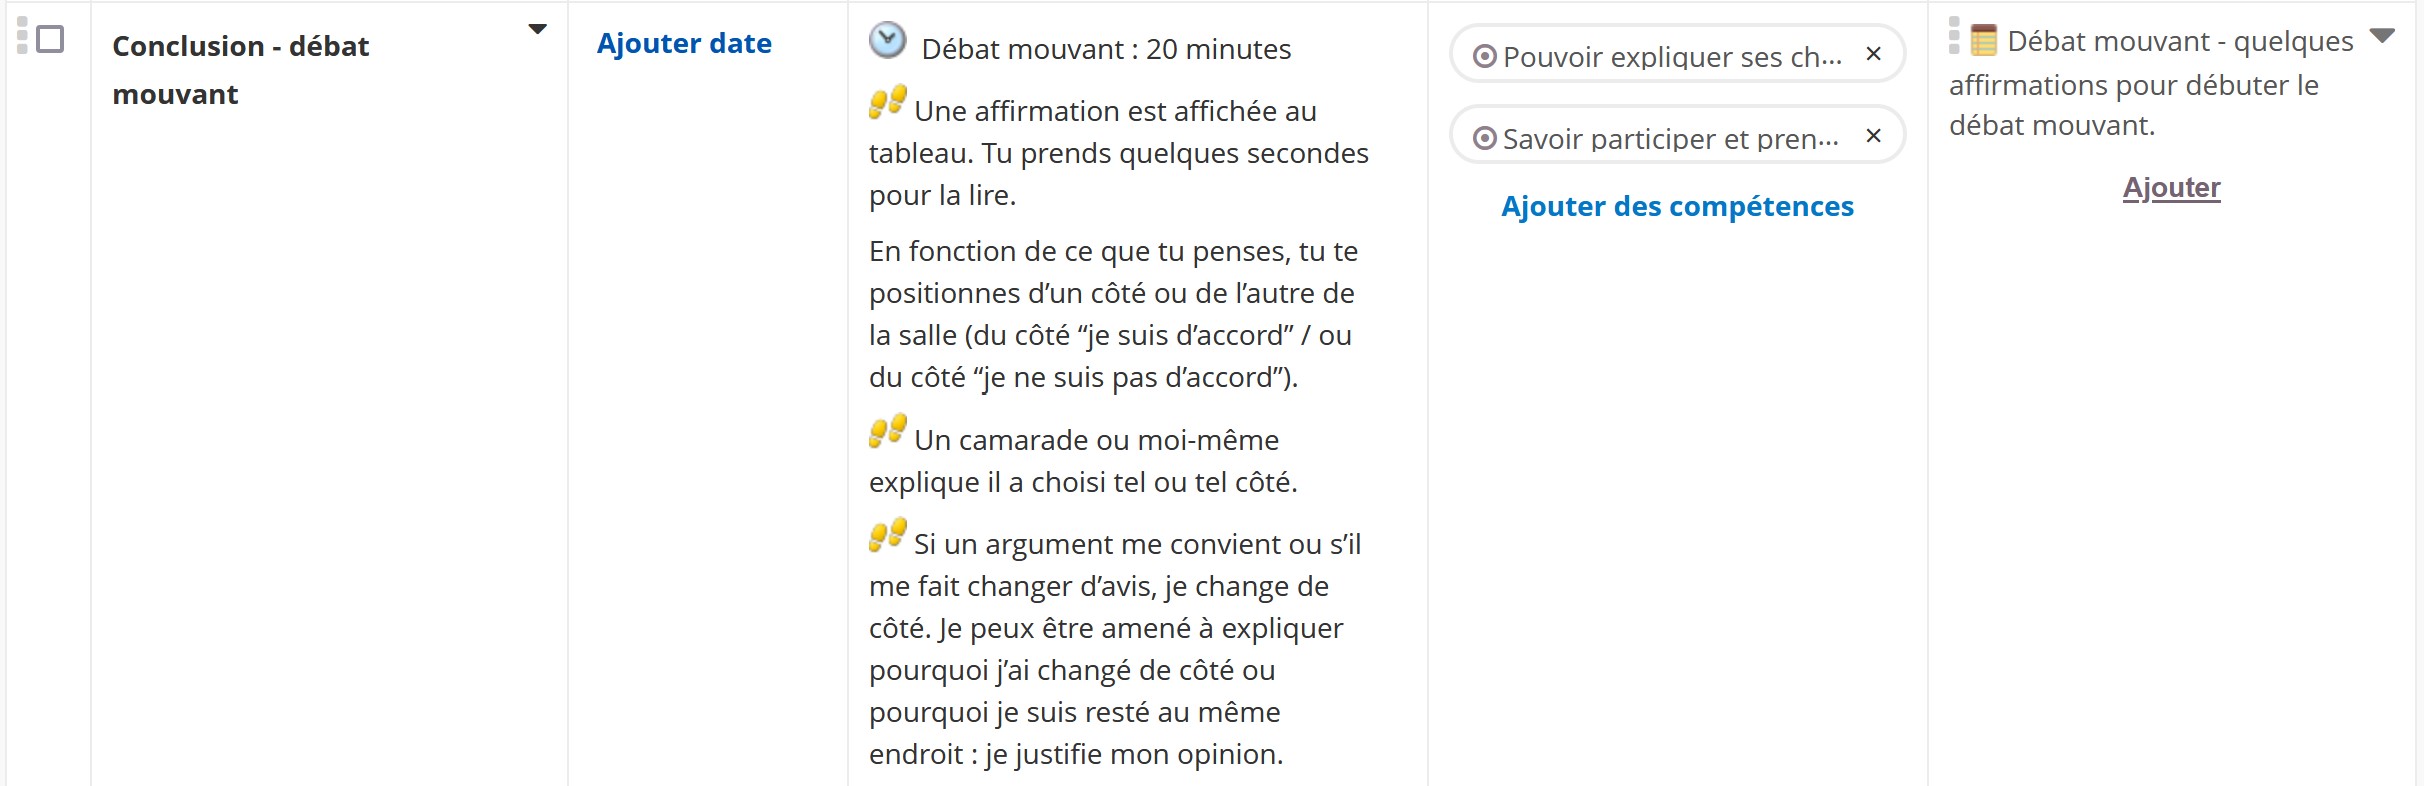Click the "Ajouter" resource link

pyautogui.click(x=2171, y=188)
